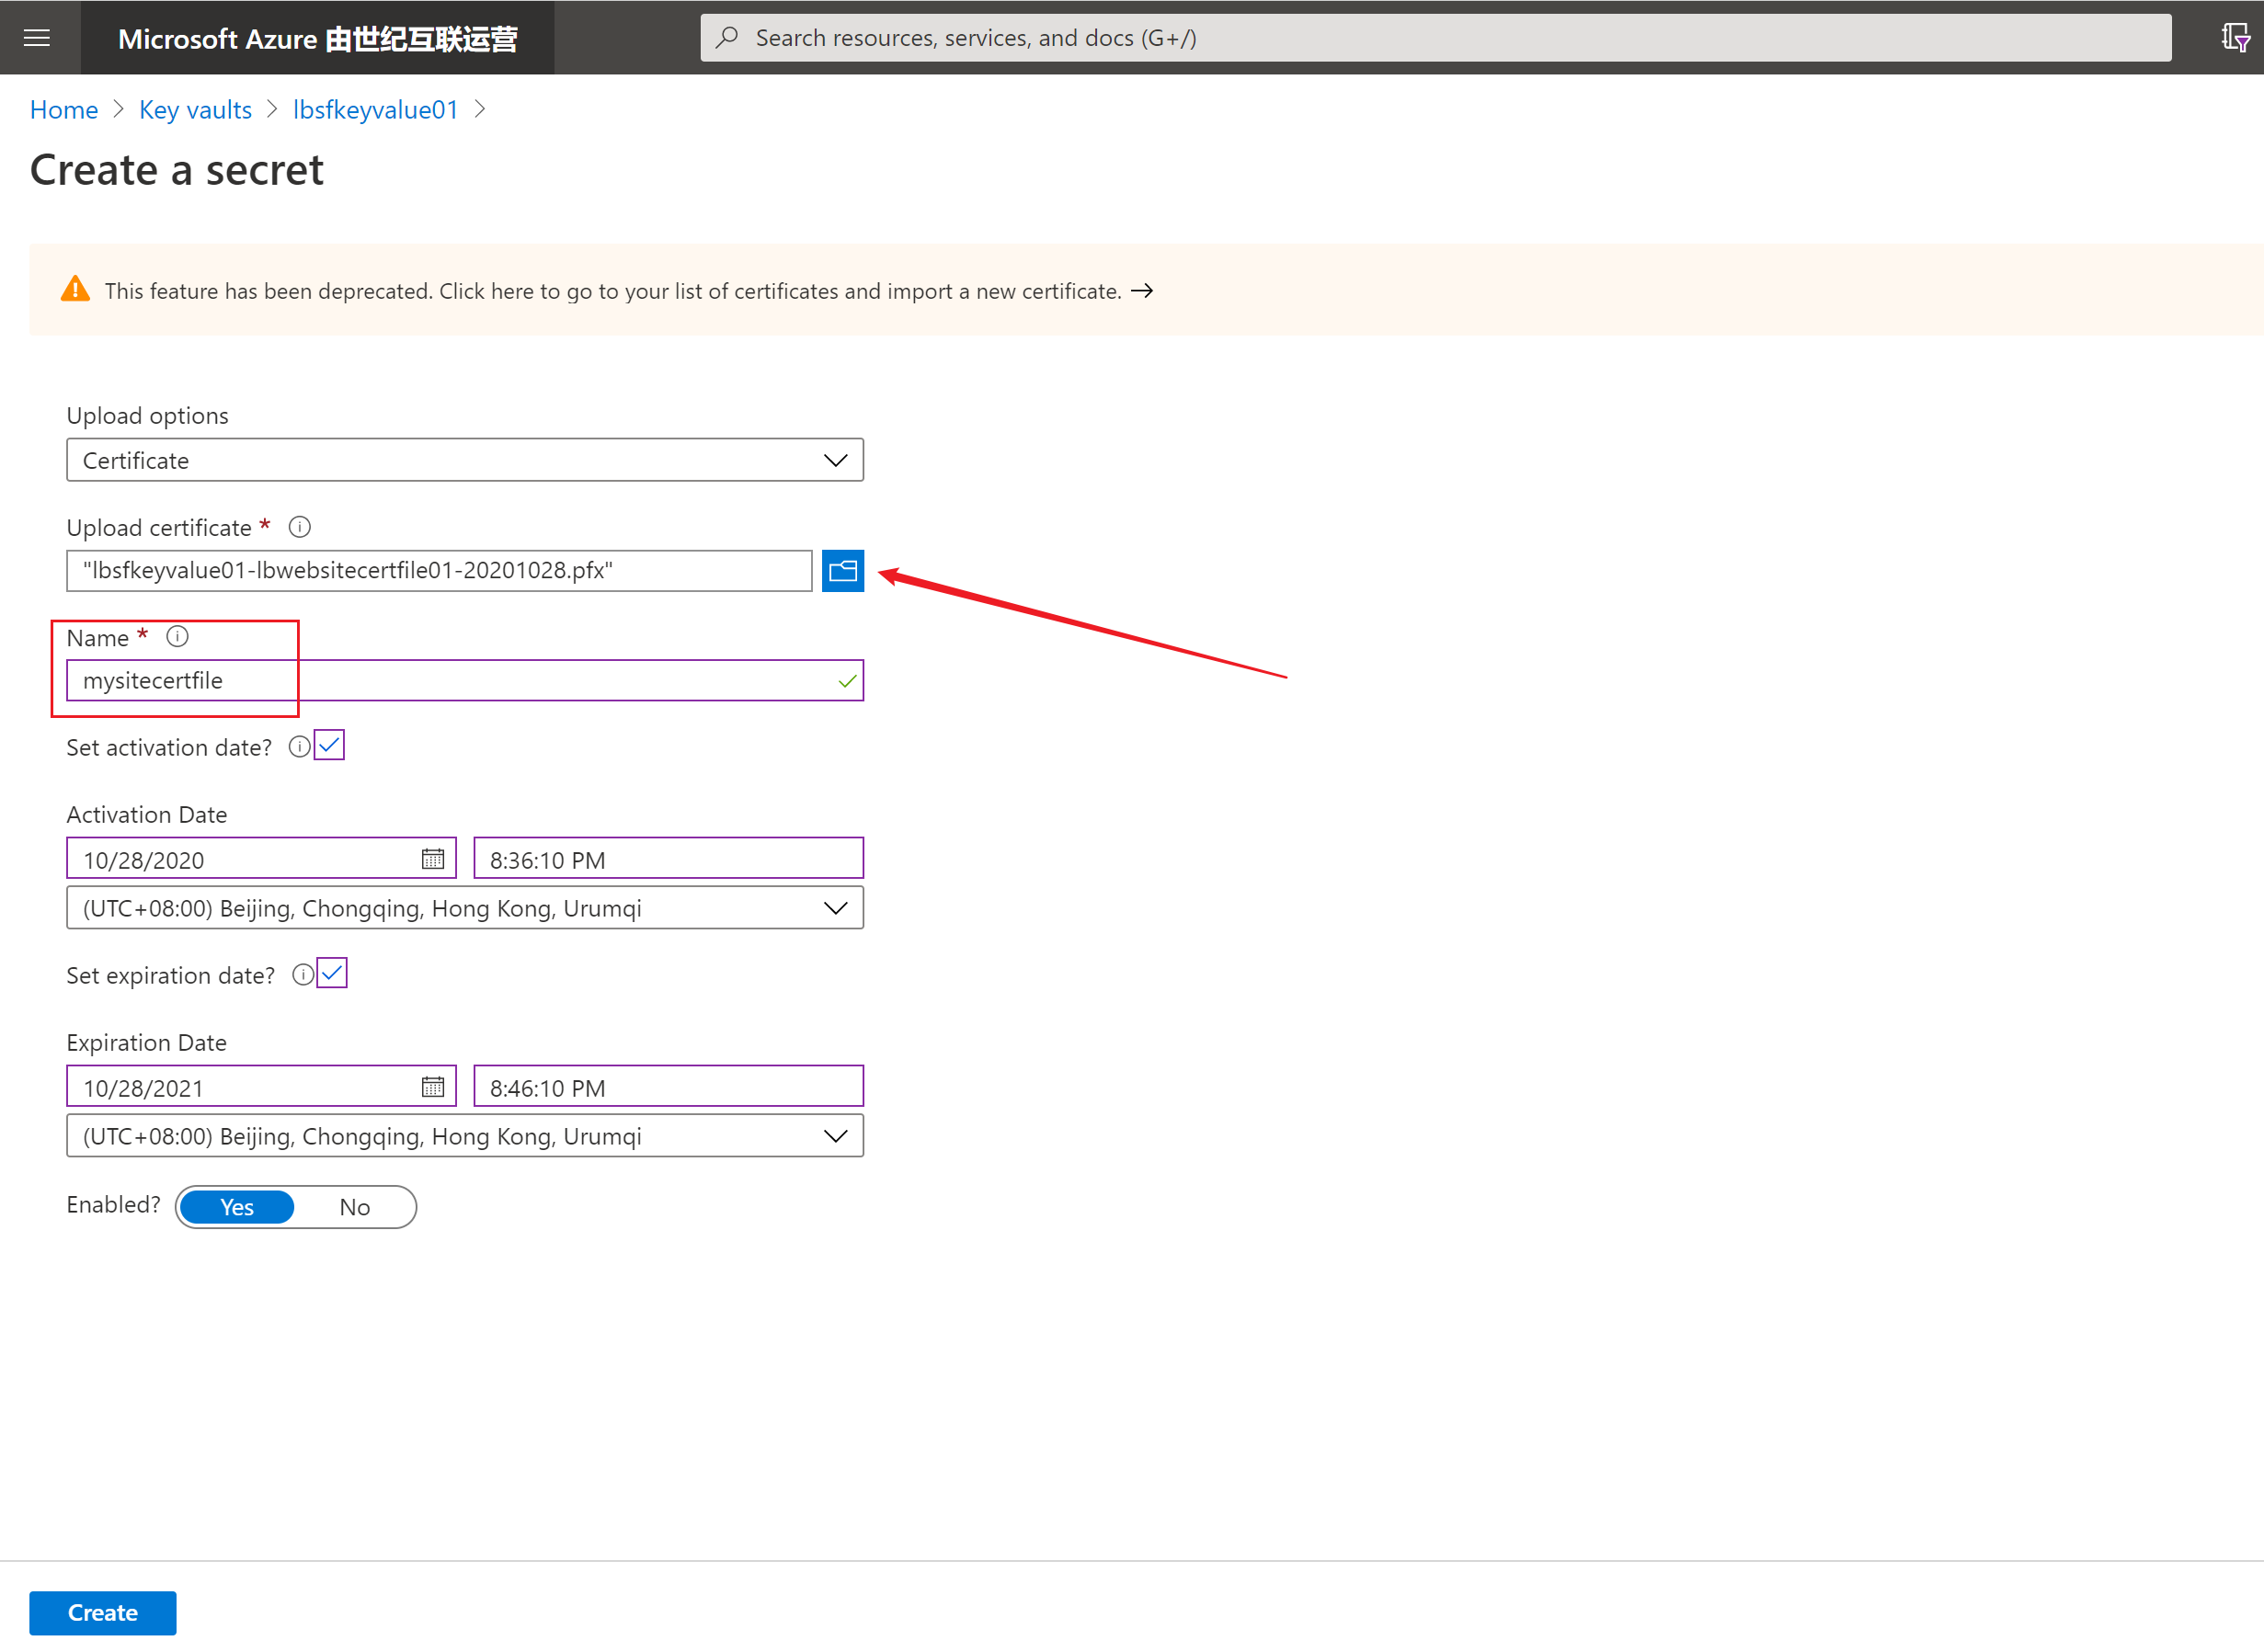Viewport: 2264px width, 1652px height.
Task: Open the Activation Date calendar picker
Action: point(432,859)
